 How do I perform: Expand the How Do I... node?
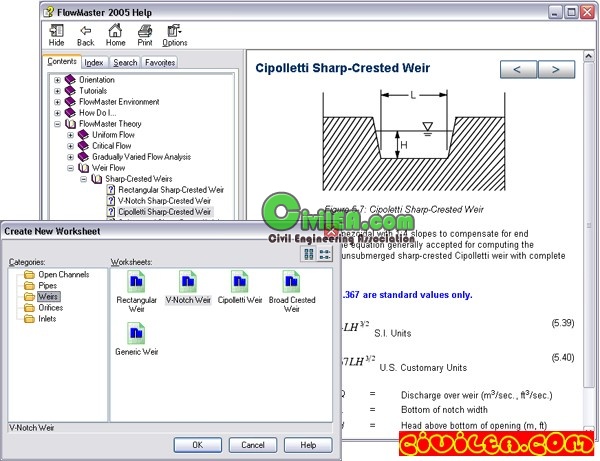(57, 113)
